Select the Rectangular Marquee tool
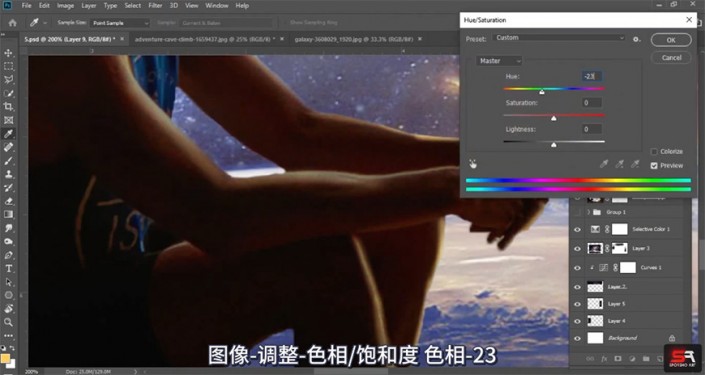Viewport: 705px width, 375px height. click(x=8, y=66)
